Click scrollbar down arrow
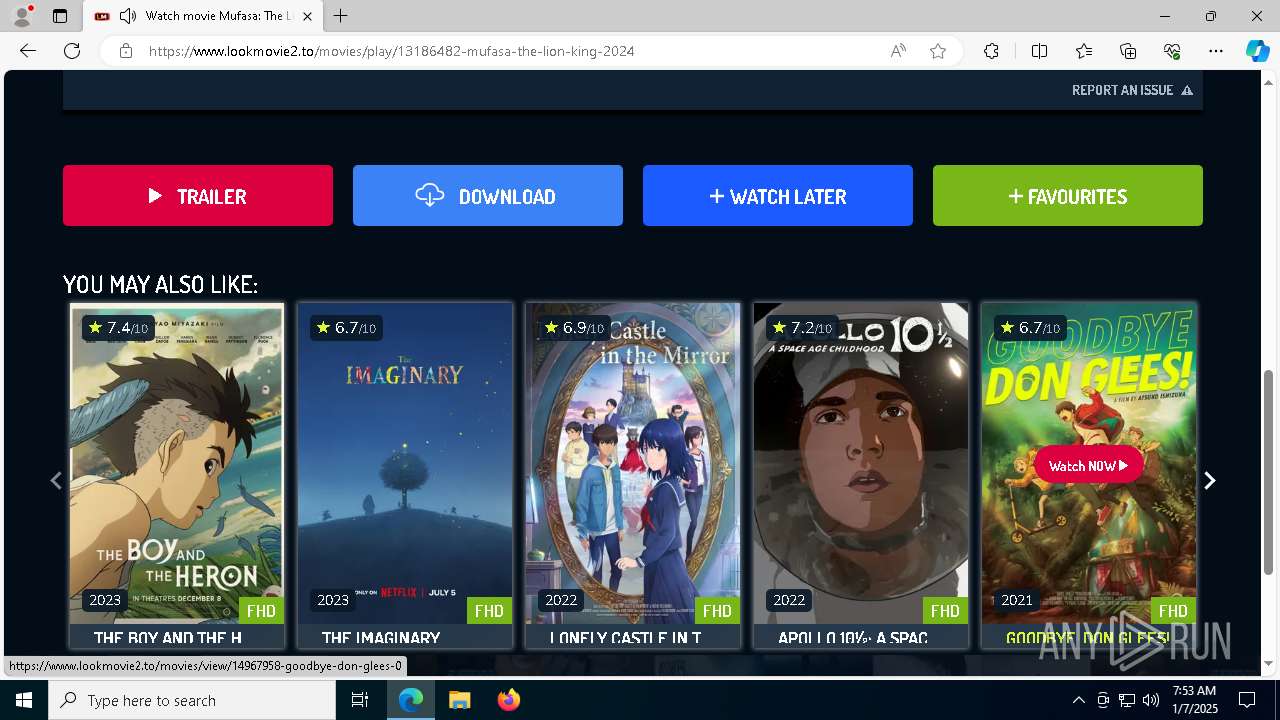The height and width of the screenshot is (720, 1280). click(x=1269, y=664)
